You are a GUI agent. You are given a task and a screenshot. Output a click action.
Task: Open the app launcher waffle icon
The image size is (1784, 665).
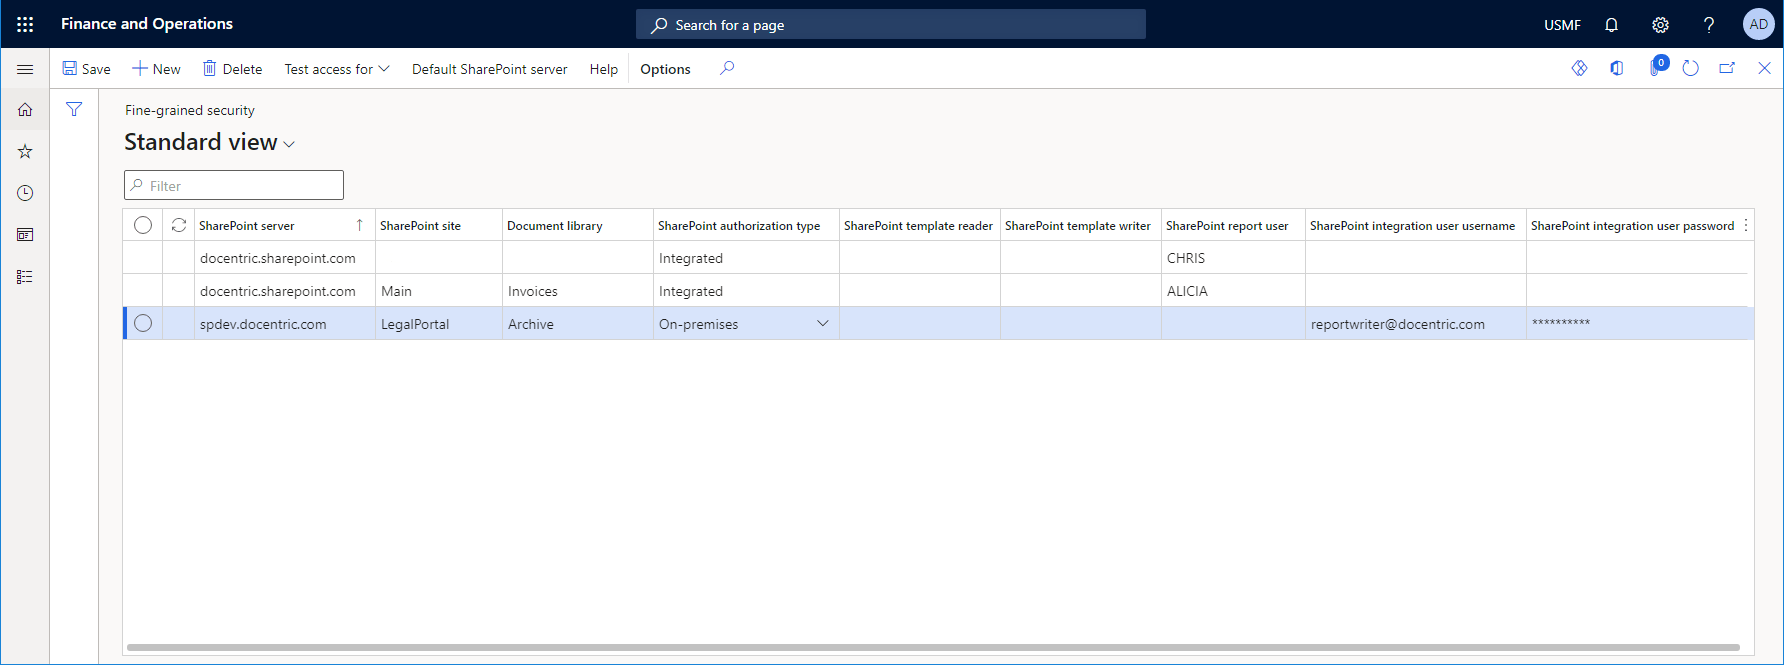(x=25, y=24)
